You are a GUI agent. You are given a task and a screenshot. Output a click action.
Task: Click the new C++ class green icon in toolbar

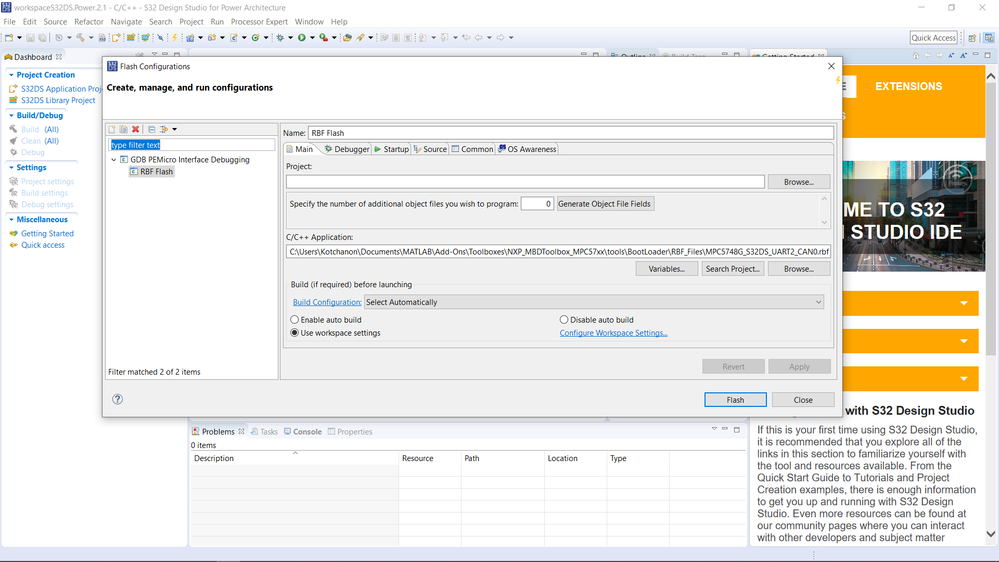(x=255, y=38)
